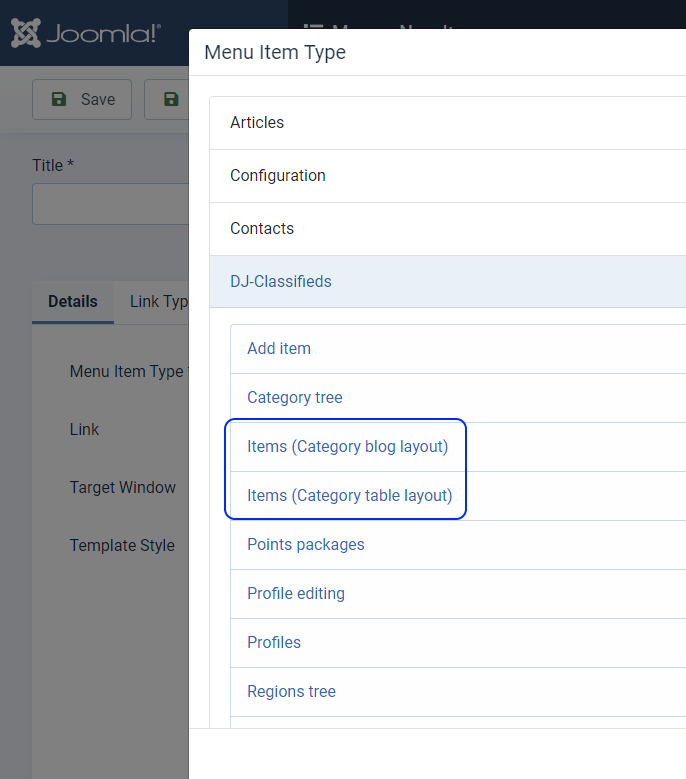686x779 pixels.
Task: Expand the Contacts menu type group
Action: [x=448, y=229]
